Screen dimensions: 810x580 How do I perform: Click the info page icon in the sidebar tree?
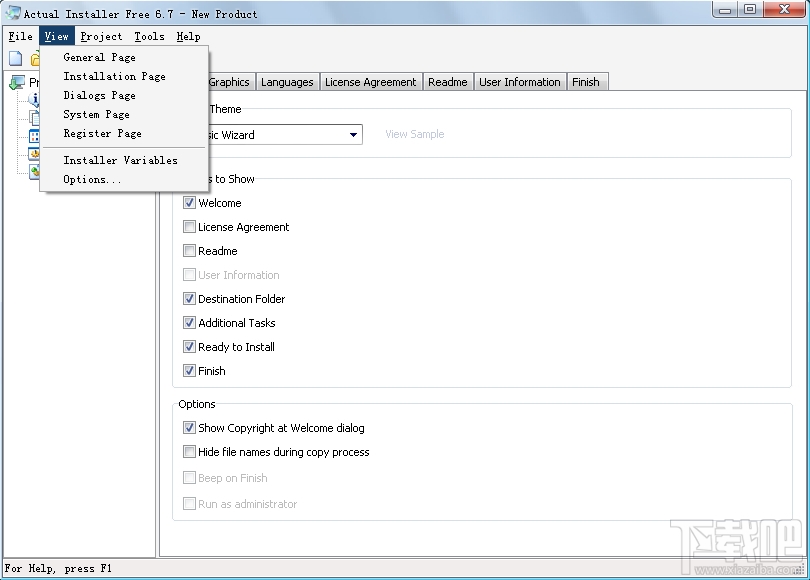(x=35, y=97)
